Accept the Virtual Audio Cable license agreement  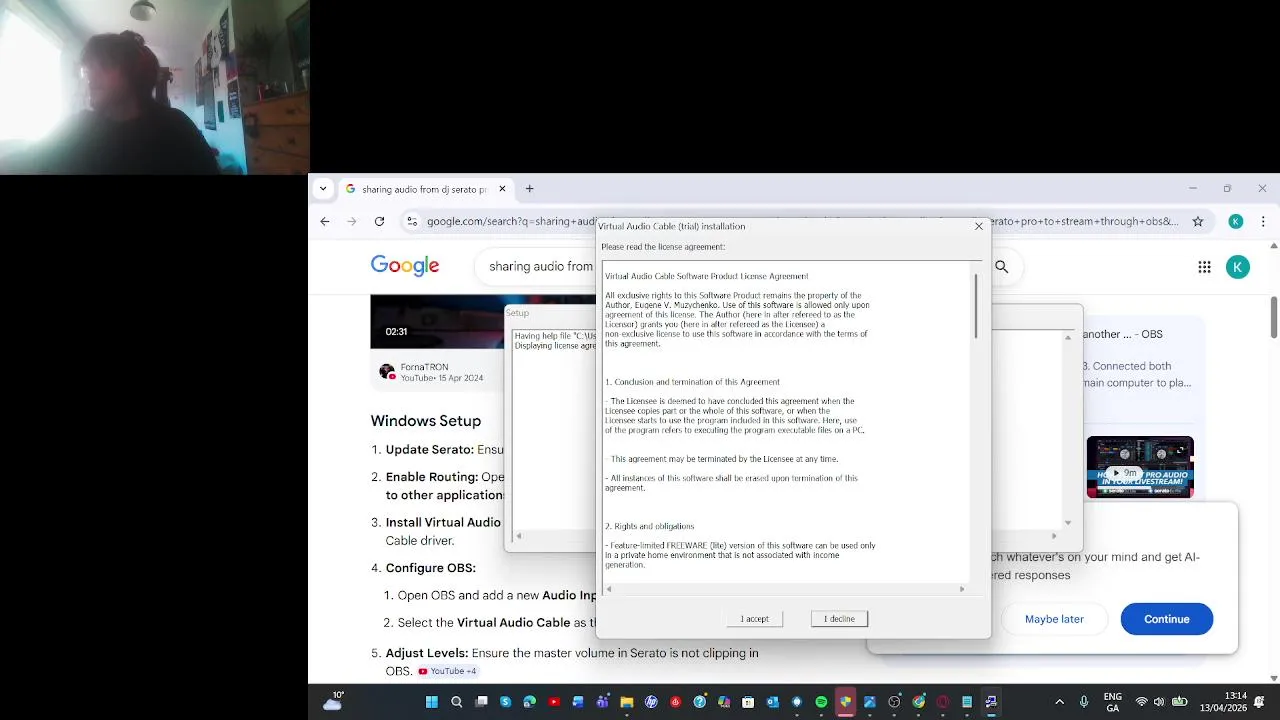click(x=754, y=619)
